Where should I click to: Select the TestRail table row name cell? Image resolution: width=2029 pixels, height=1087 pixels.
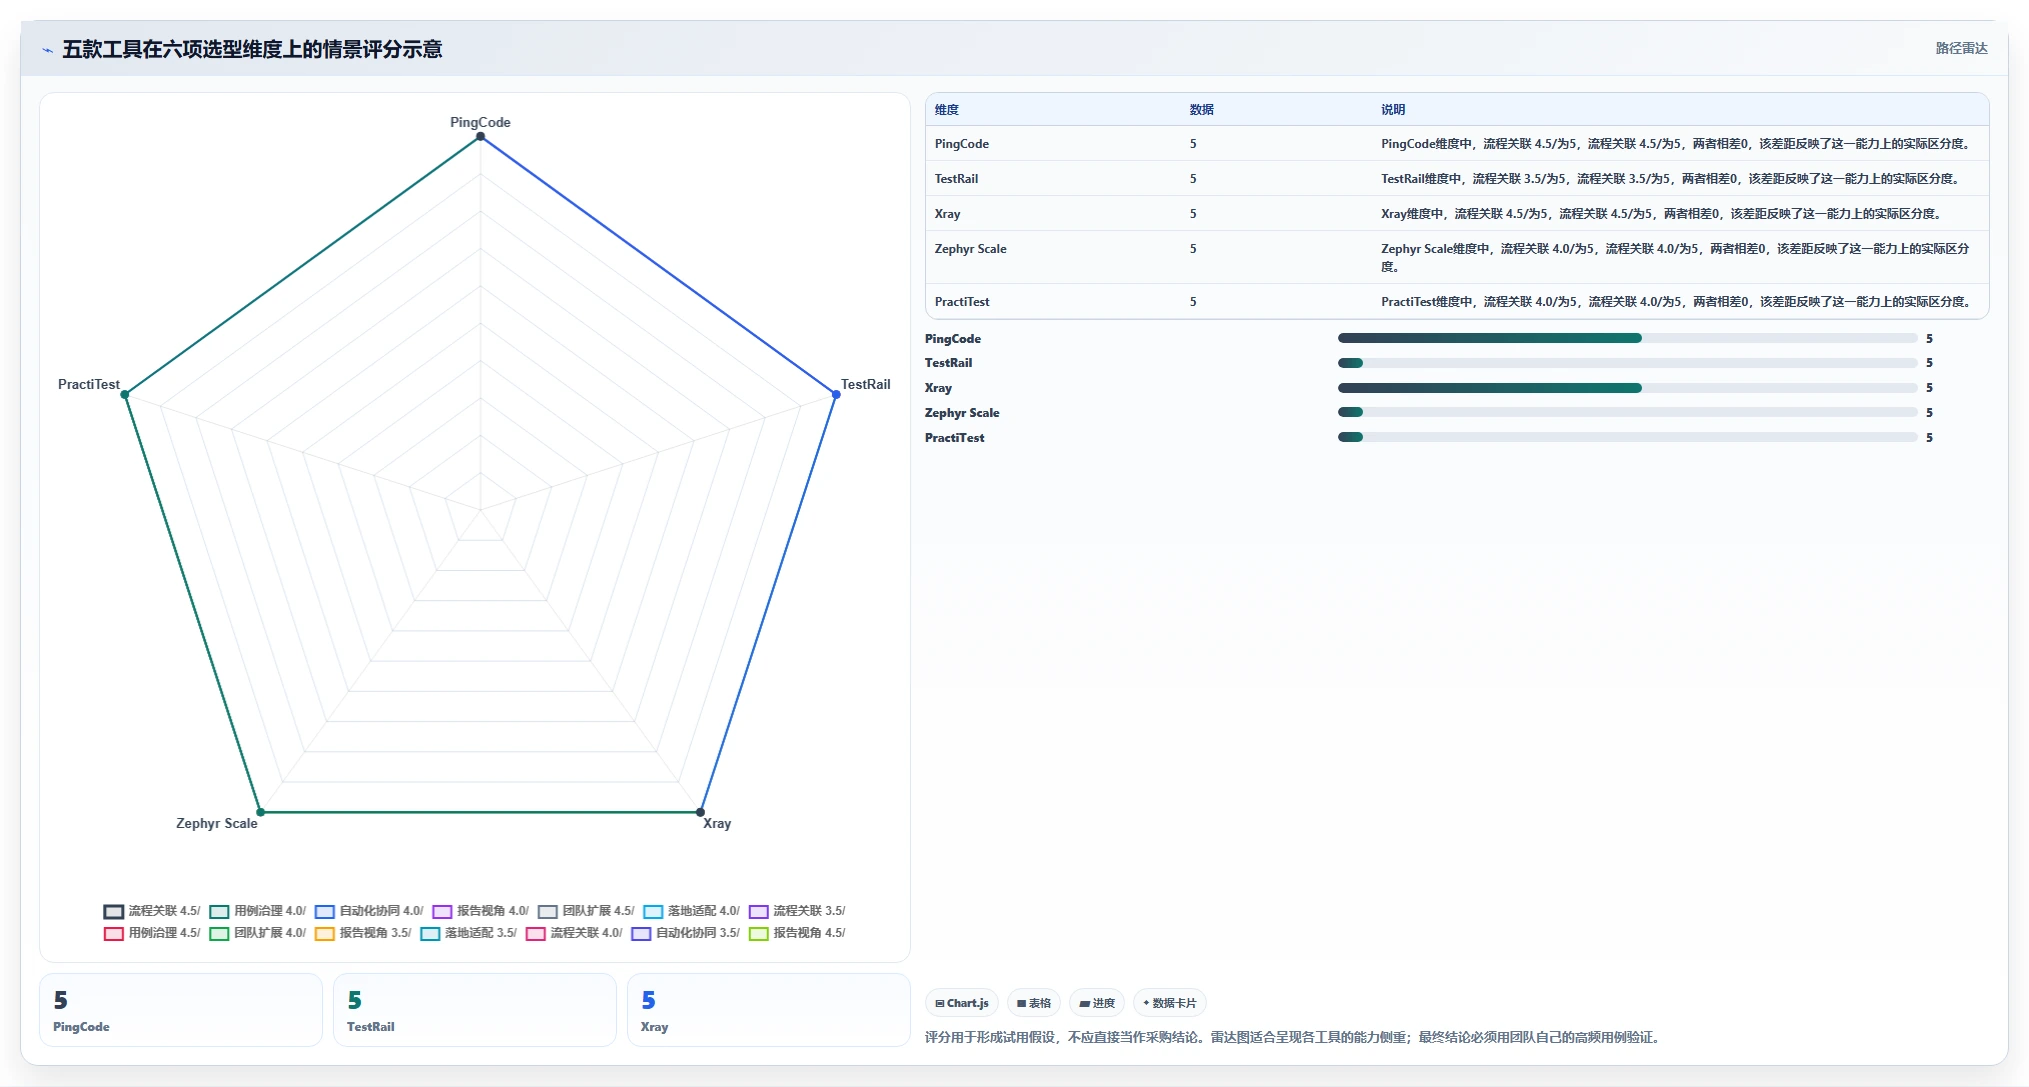point(956,179)
